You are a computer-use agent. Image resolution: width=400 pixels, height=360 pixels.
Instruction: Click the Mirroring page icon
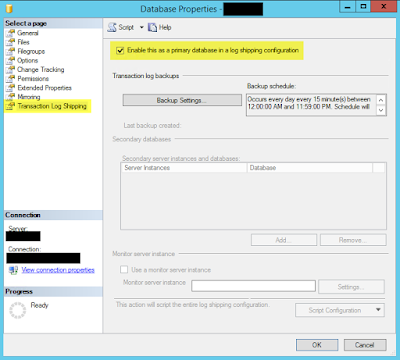click(x=11, y=97)
